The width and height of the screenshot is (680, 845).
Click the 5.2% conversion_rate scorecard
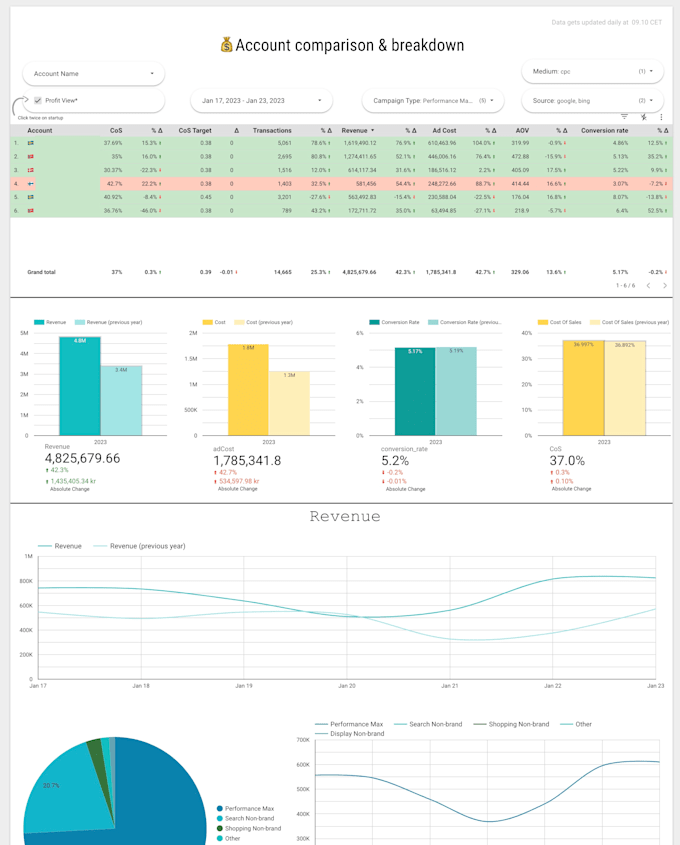coord(395,461)
